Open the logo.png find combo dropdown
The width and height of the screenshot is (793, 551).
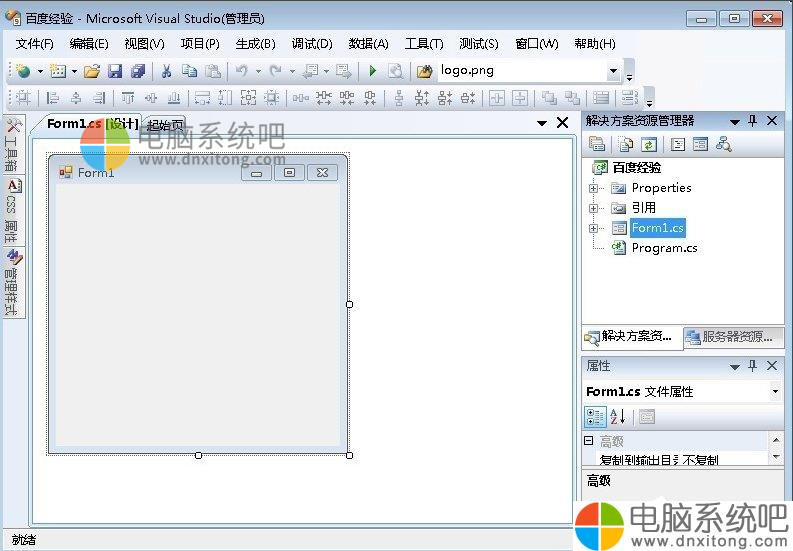613,71
